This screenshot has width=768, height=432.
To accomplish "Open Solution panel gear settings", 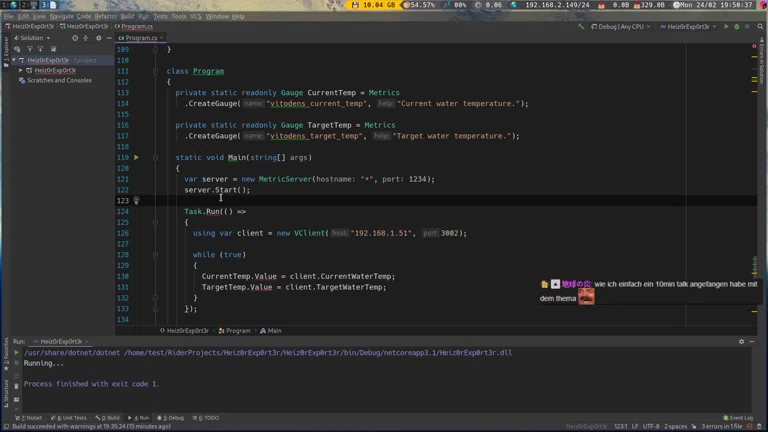I will pos(98,38).
